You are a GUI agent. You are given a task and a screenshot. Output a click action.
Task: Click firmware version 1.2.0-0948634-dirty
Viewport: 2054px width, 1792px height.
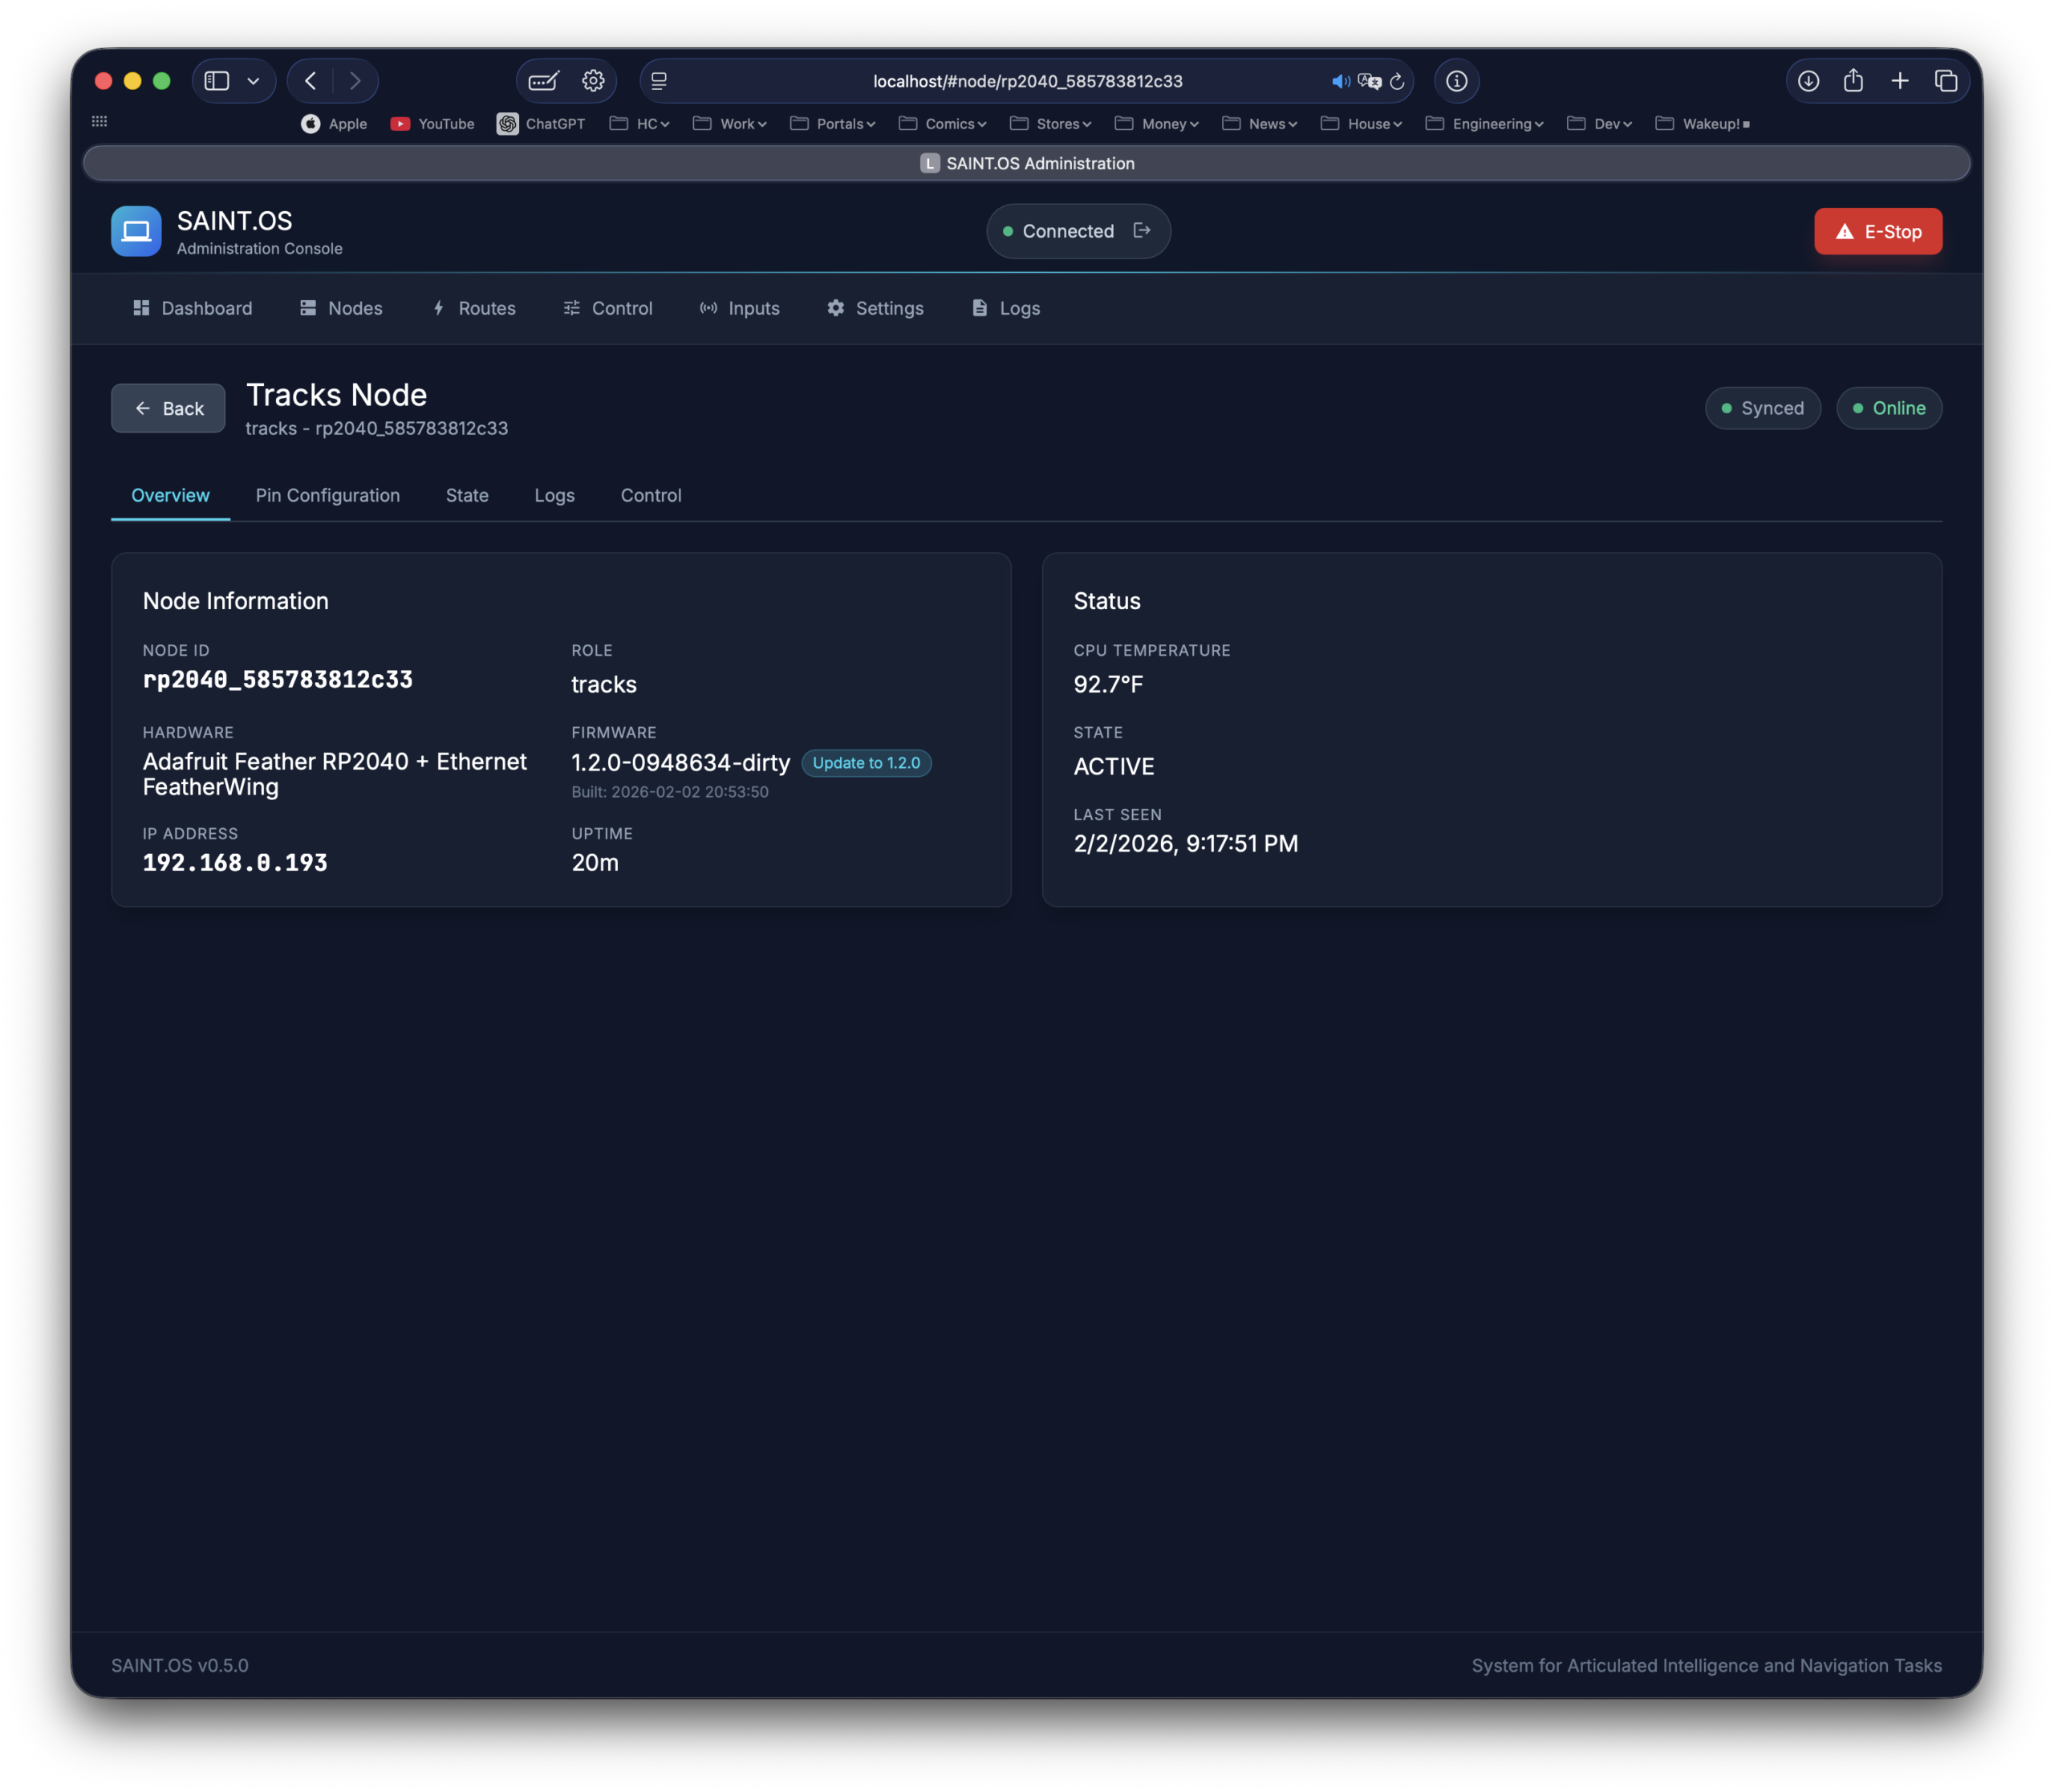coord(681,763)
